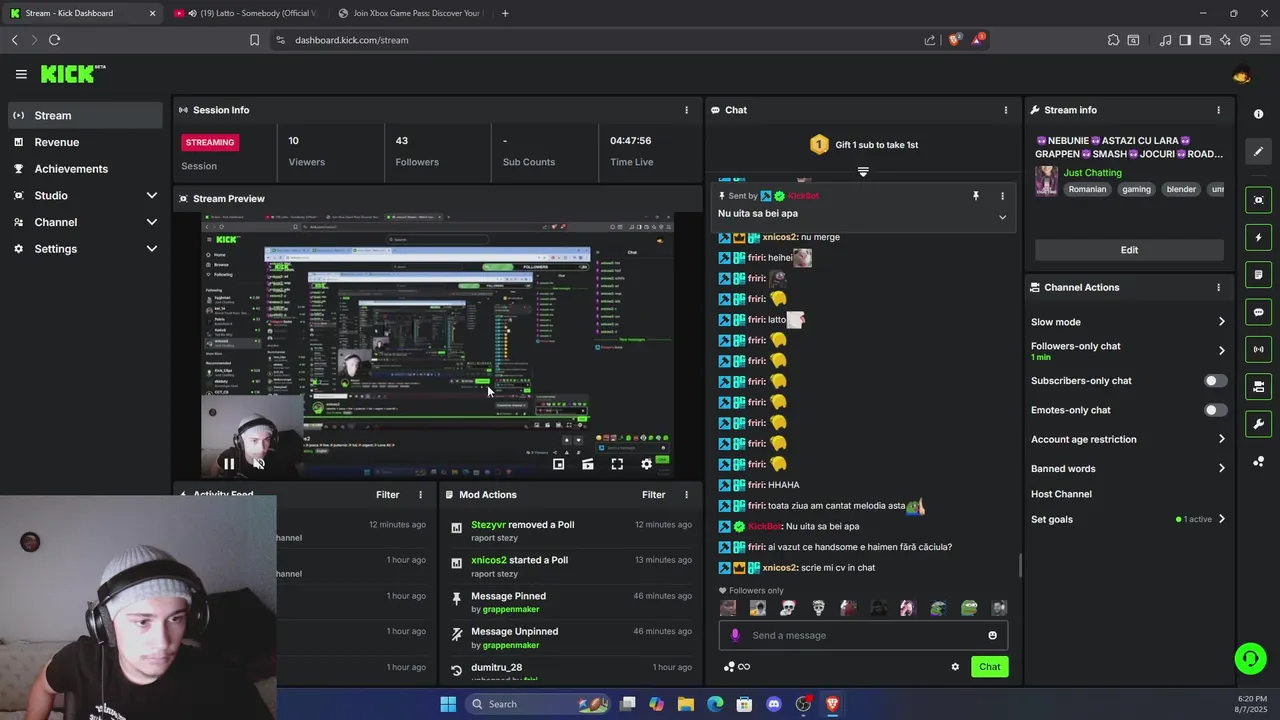1280x720 pixels.
Task: Open Channel Actions three-dot menu
Action: (x=1218, y=287)
